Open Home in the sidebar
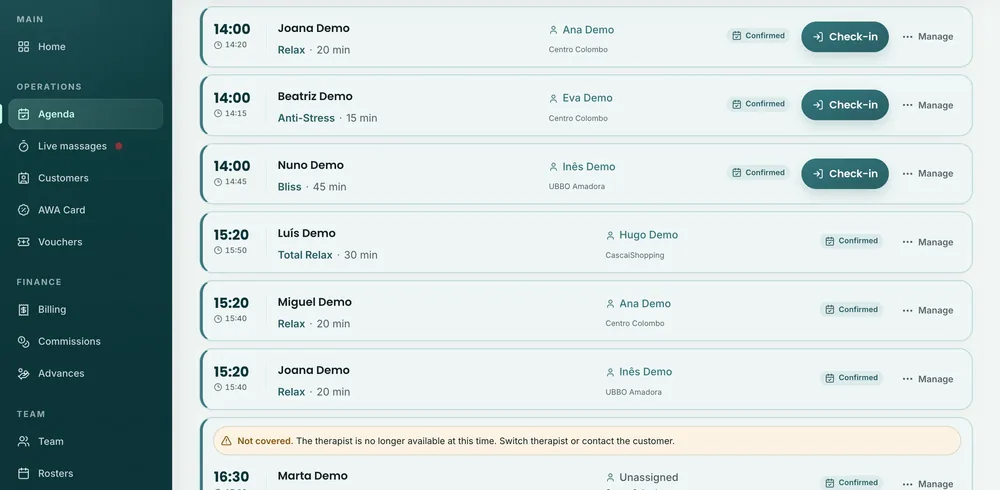This screenshot has height=490, width=1000. tap(85, 47)
